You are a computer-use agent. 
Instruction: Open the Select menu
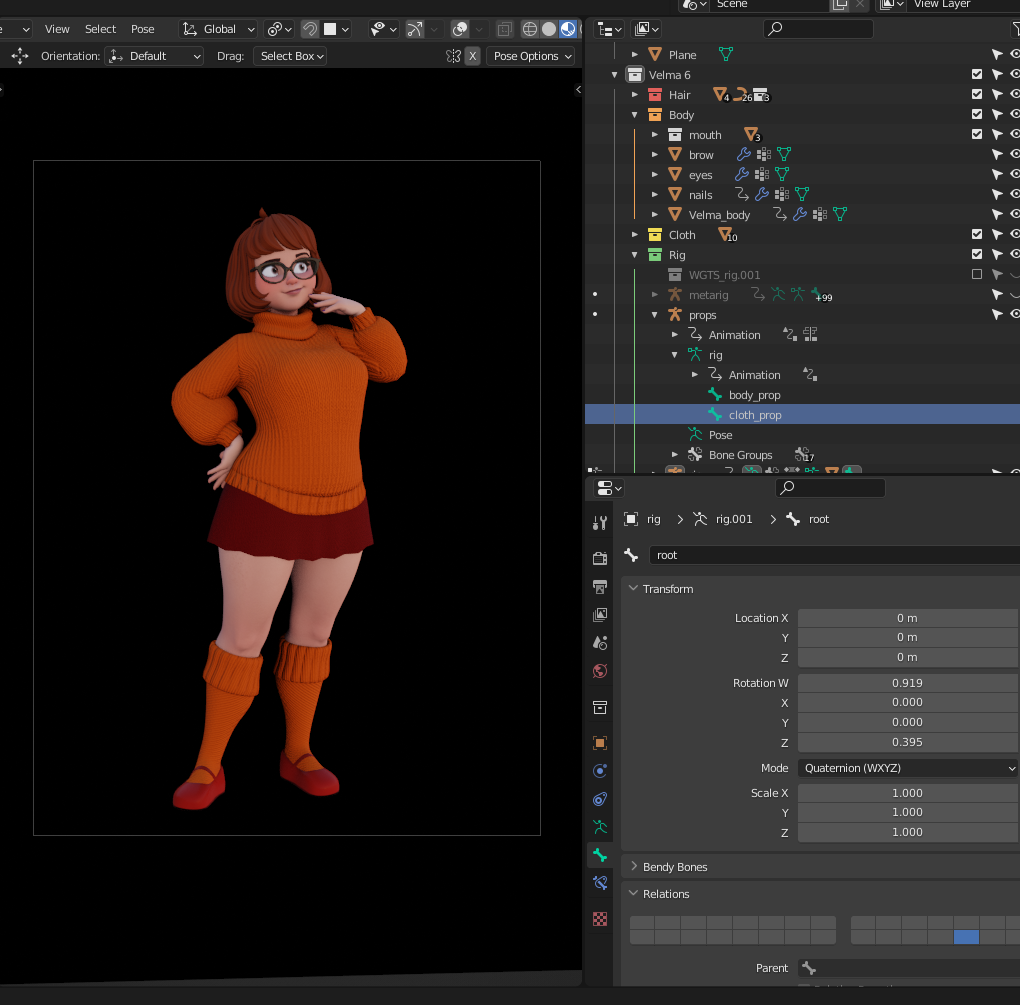(100, 29)
